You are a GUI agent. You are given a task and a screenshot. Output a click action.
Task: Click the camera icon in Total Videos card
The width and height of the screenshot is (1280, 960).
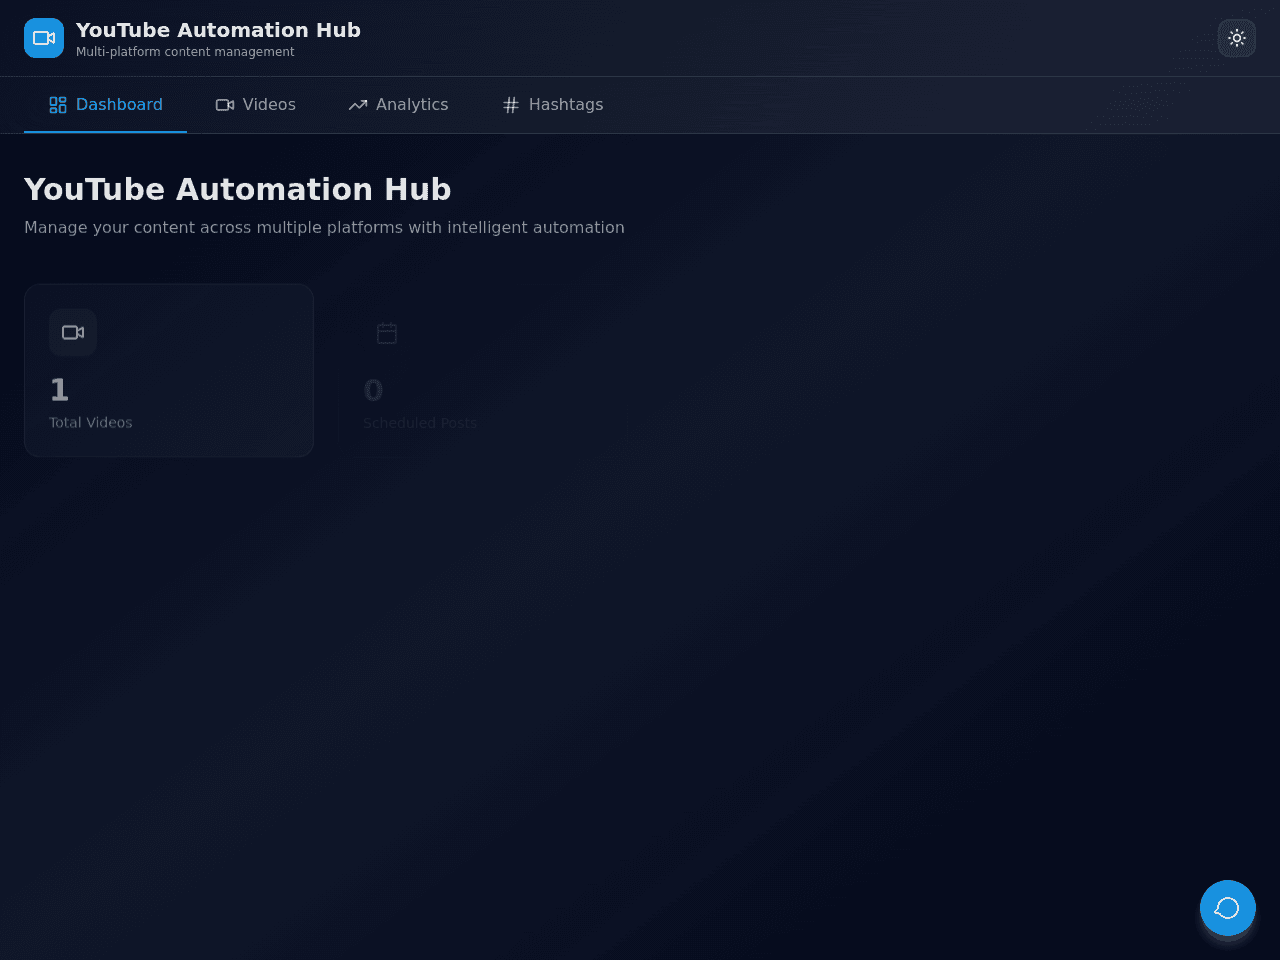coord(73,333)
